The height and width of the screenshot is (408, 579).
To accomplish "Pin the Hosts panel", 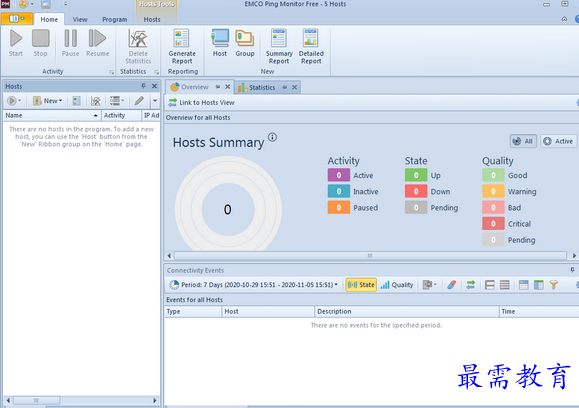I will tap(143, 86).
